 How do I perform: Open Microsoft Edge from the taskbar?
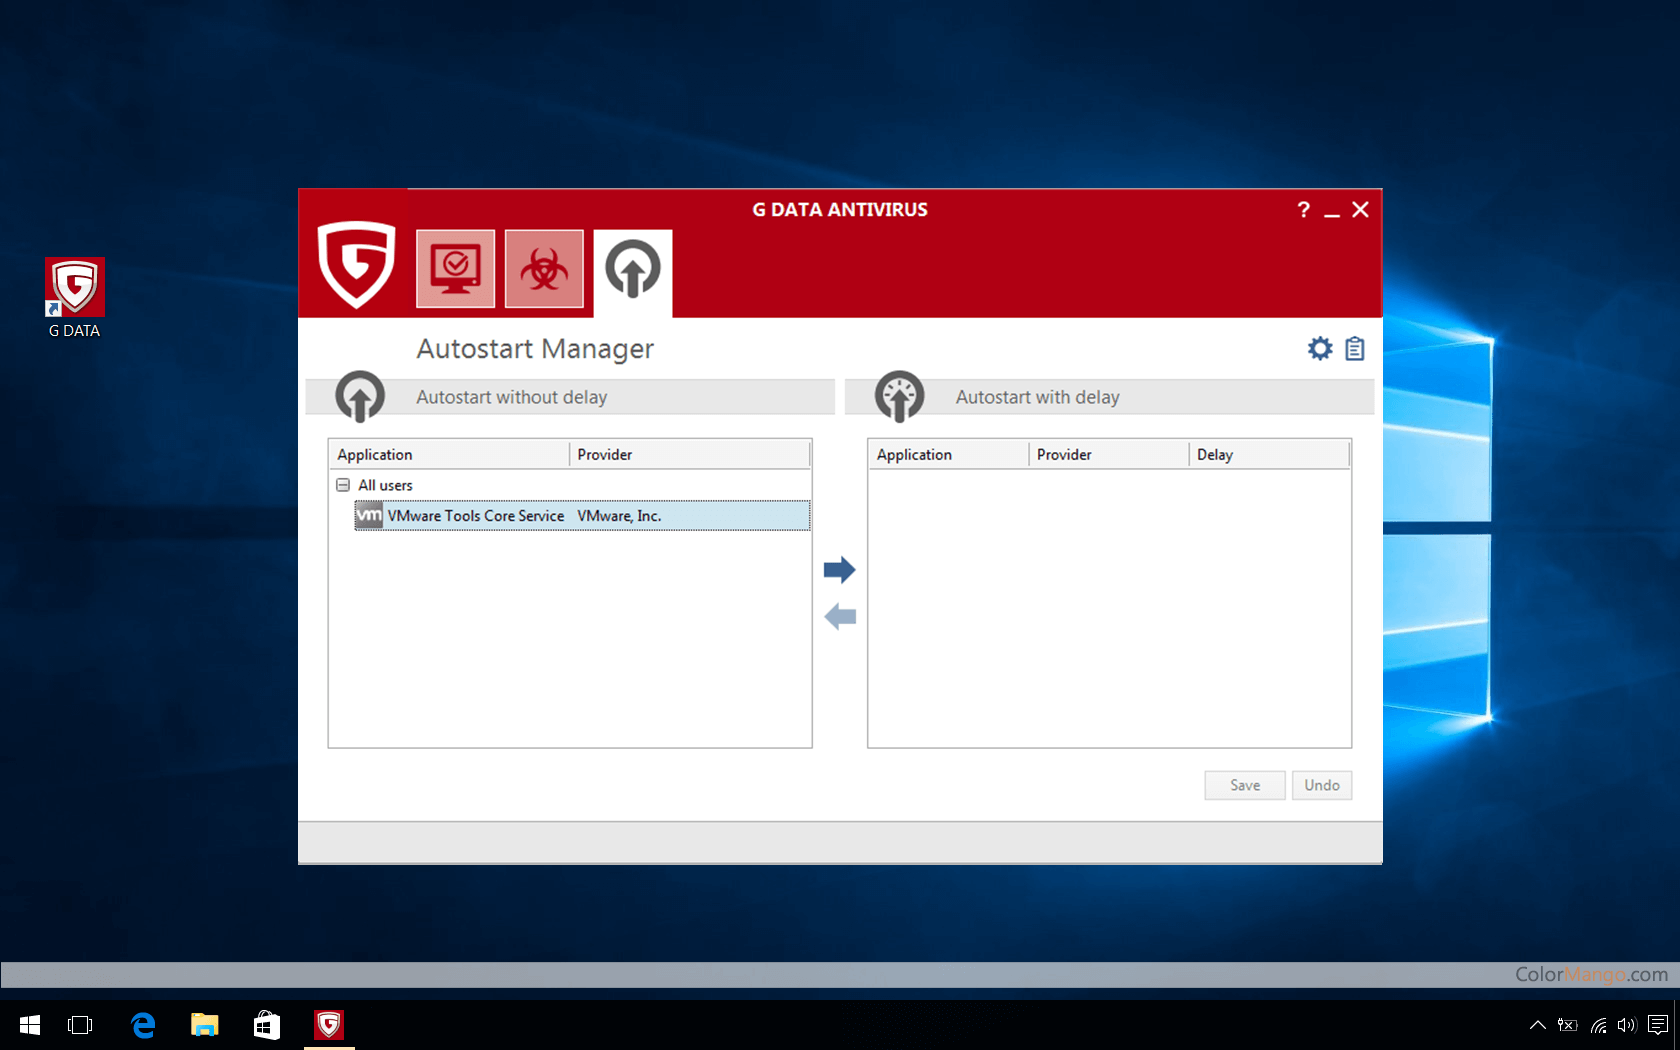pyautogui.click(x=143, y=1024)
